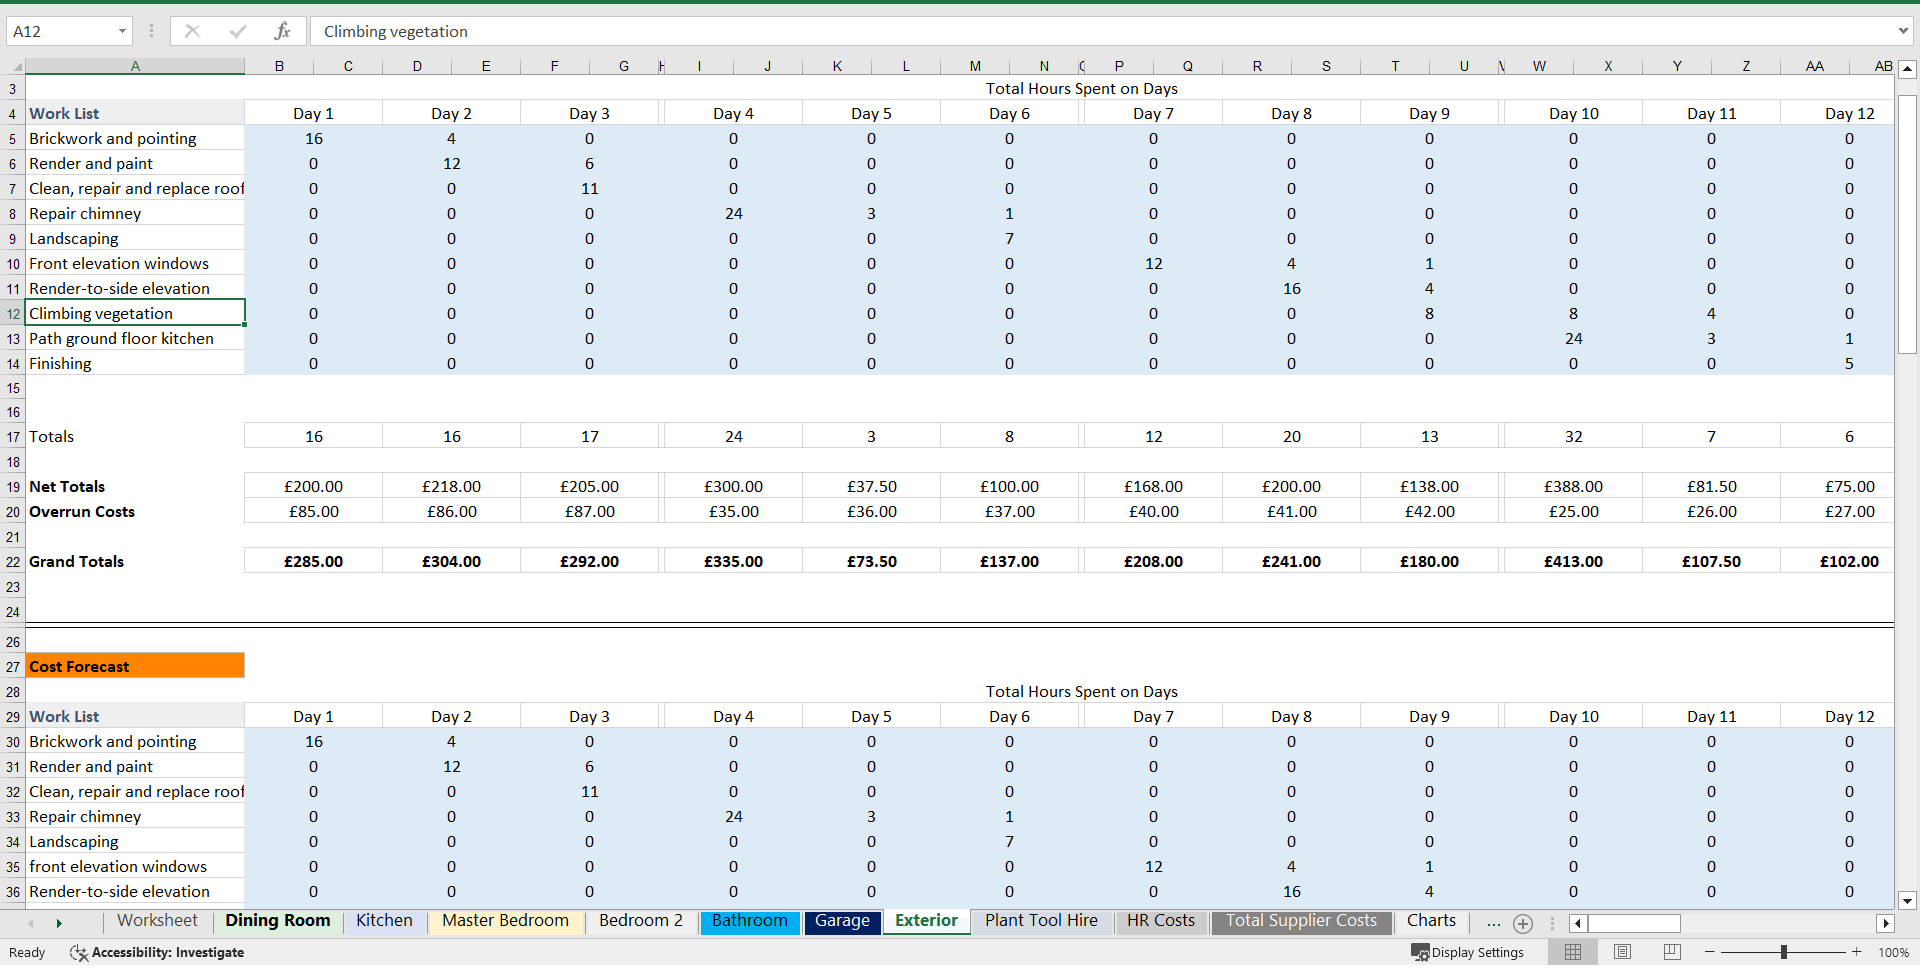Click the ellipsis to reveal hidden sheet tabs

1493,924
